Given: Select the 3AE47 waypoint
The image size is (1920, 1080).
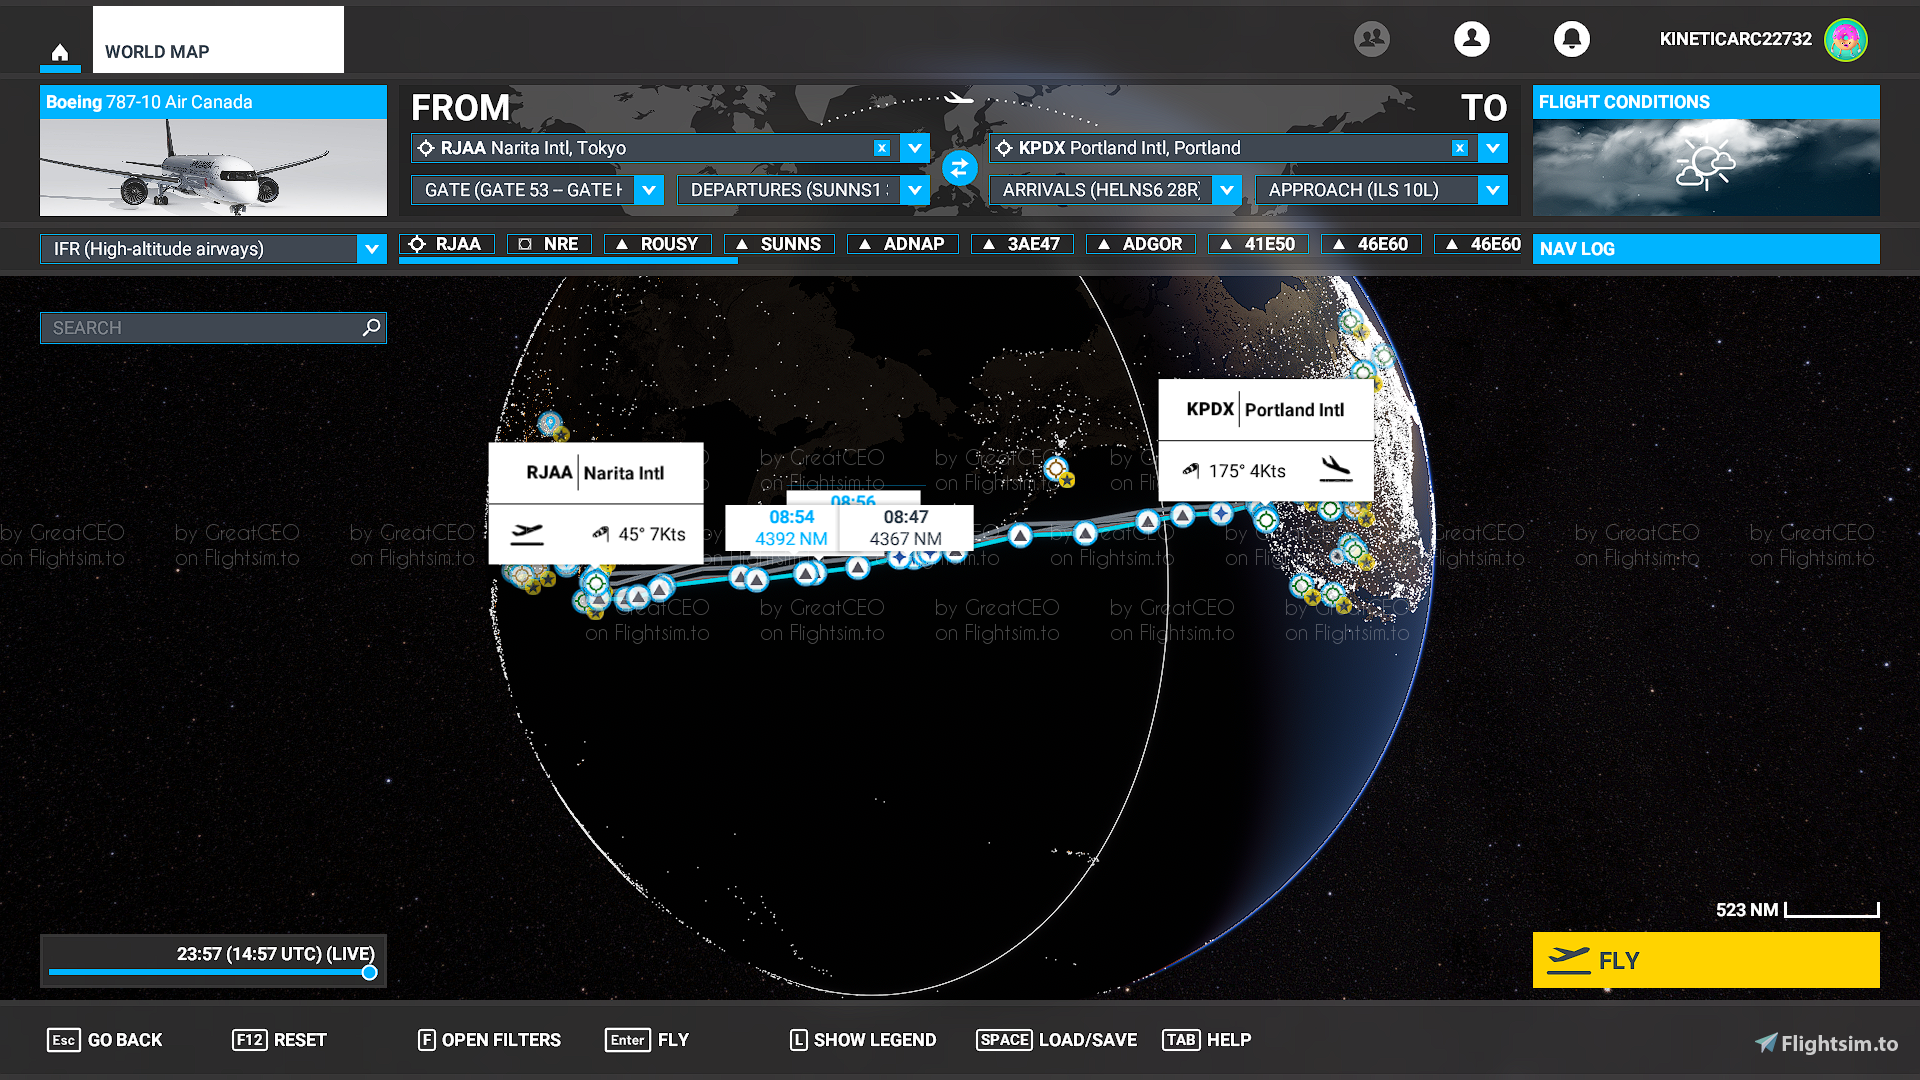Looking at the screenshot, I should tap(1022, 244).
